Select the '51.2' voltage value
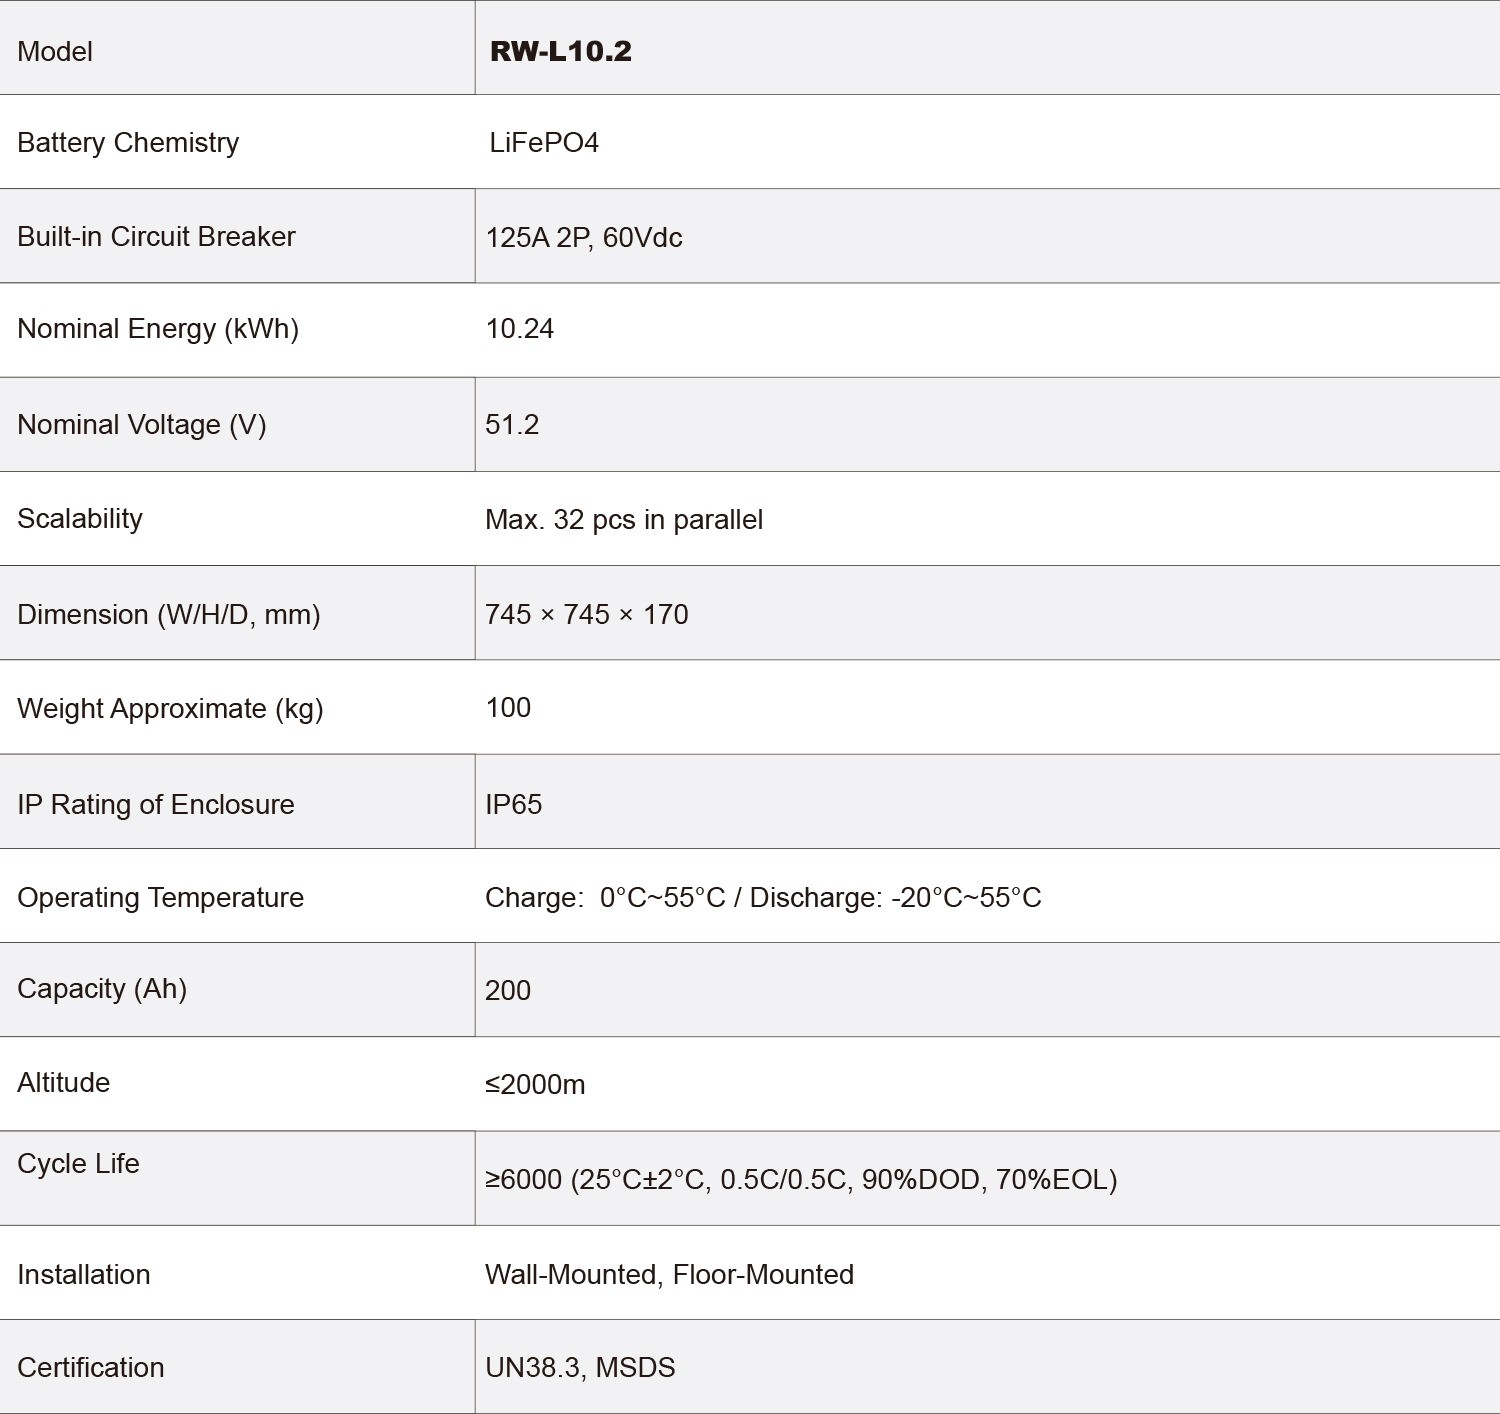The width and height of the screenshot is (1500, 1414). 512,425
